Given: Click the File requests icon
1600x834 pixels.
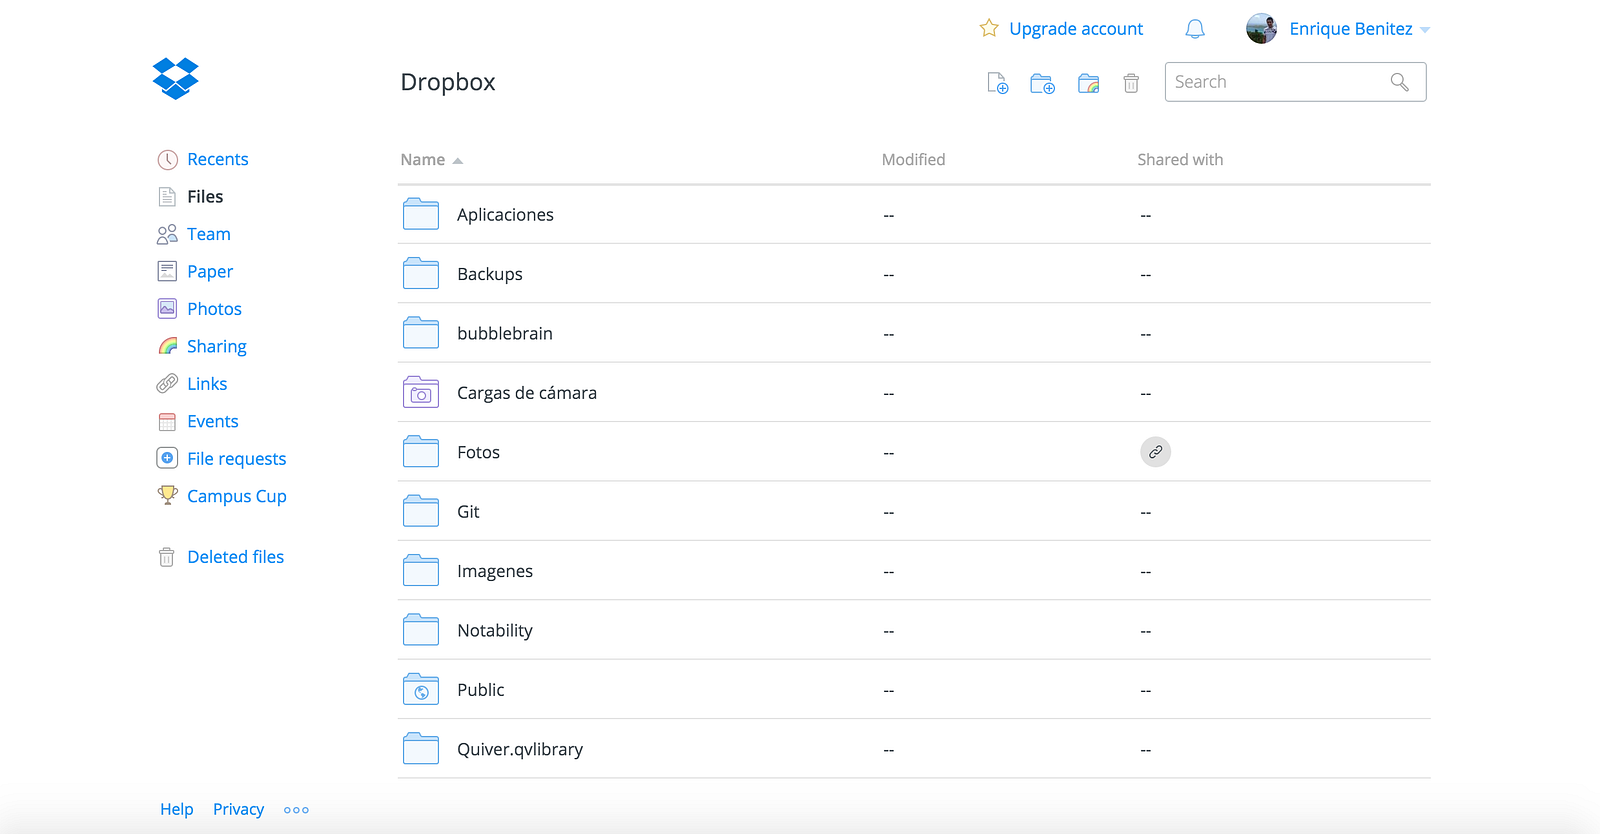Looking at the screenshot, I should [167, 458].
